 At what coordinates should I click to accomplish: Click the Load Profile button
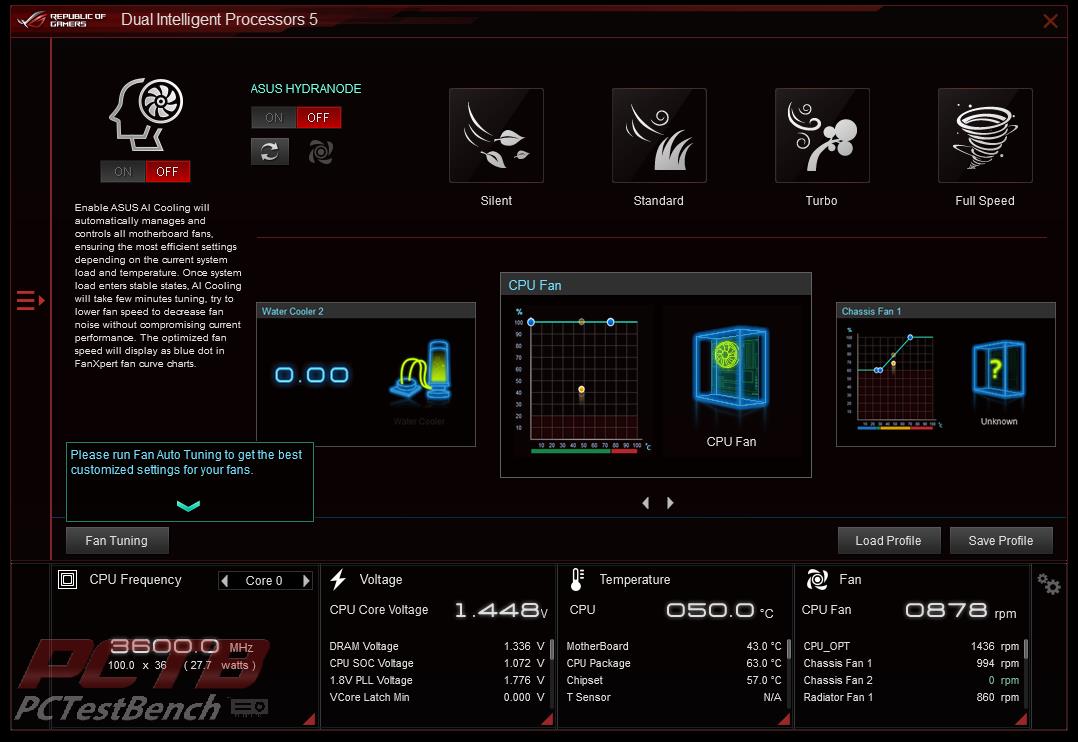click(888, 541)
